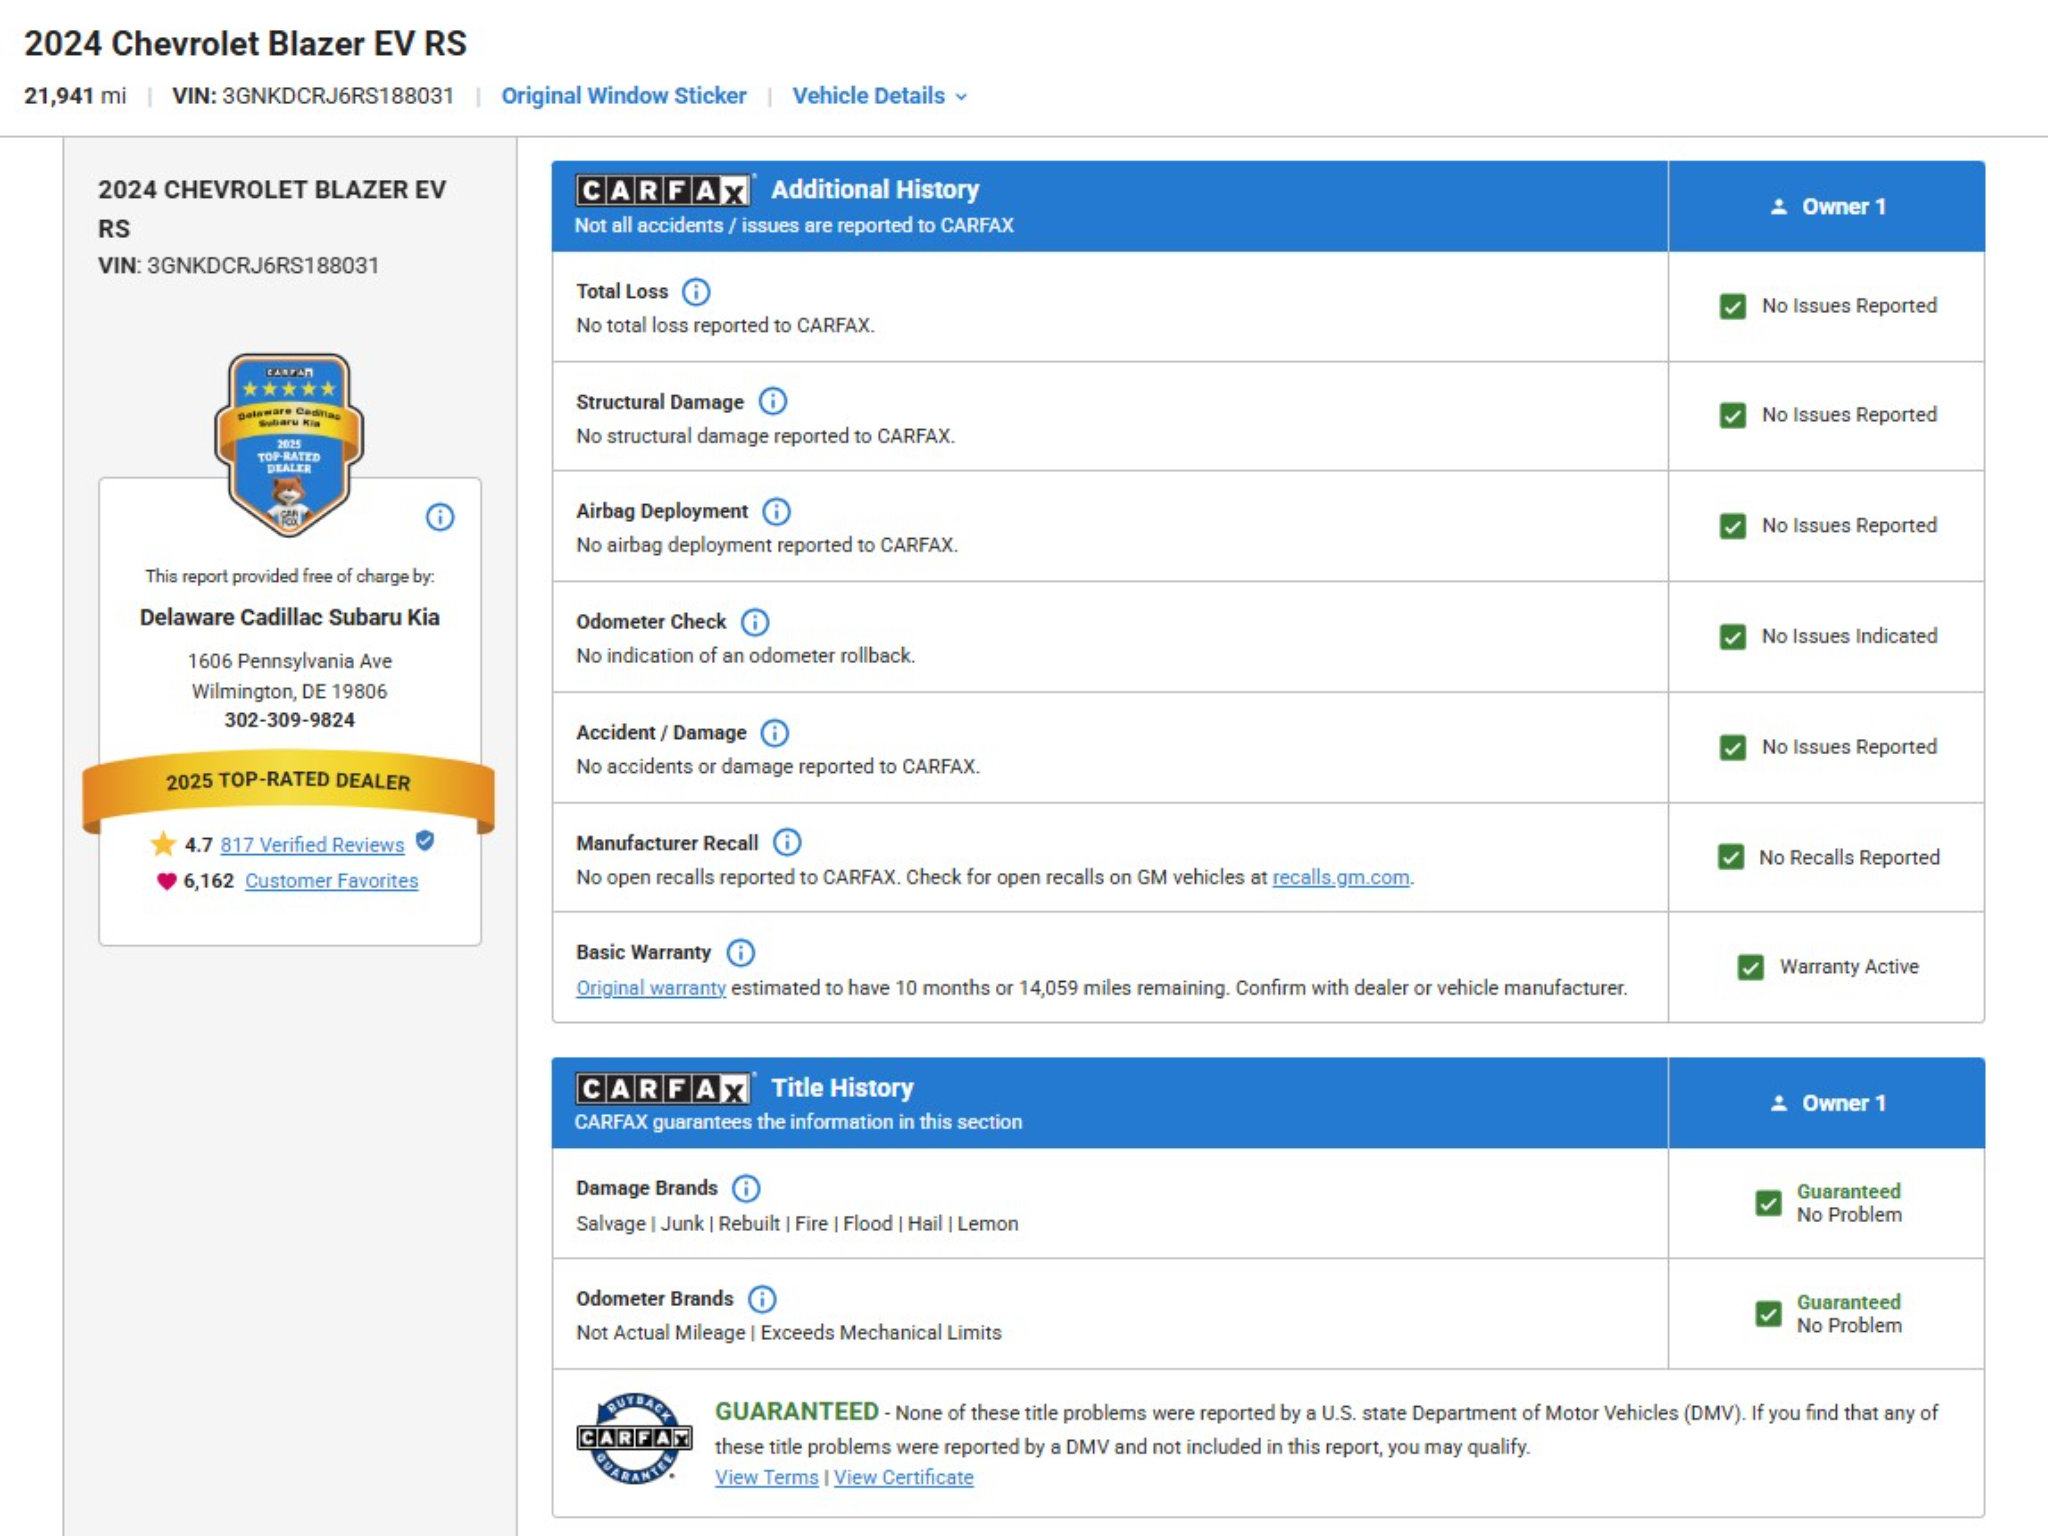2048x1536 pixels.
Task: Click the VIN 3GNKDCRJ6RS188031 in page header
Action: click(x=313, y=96)
